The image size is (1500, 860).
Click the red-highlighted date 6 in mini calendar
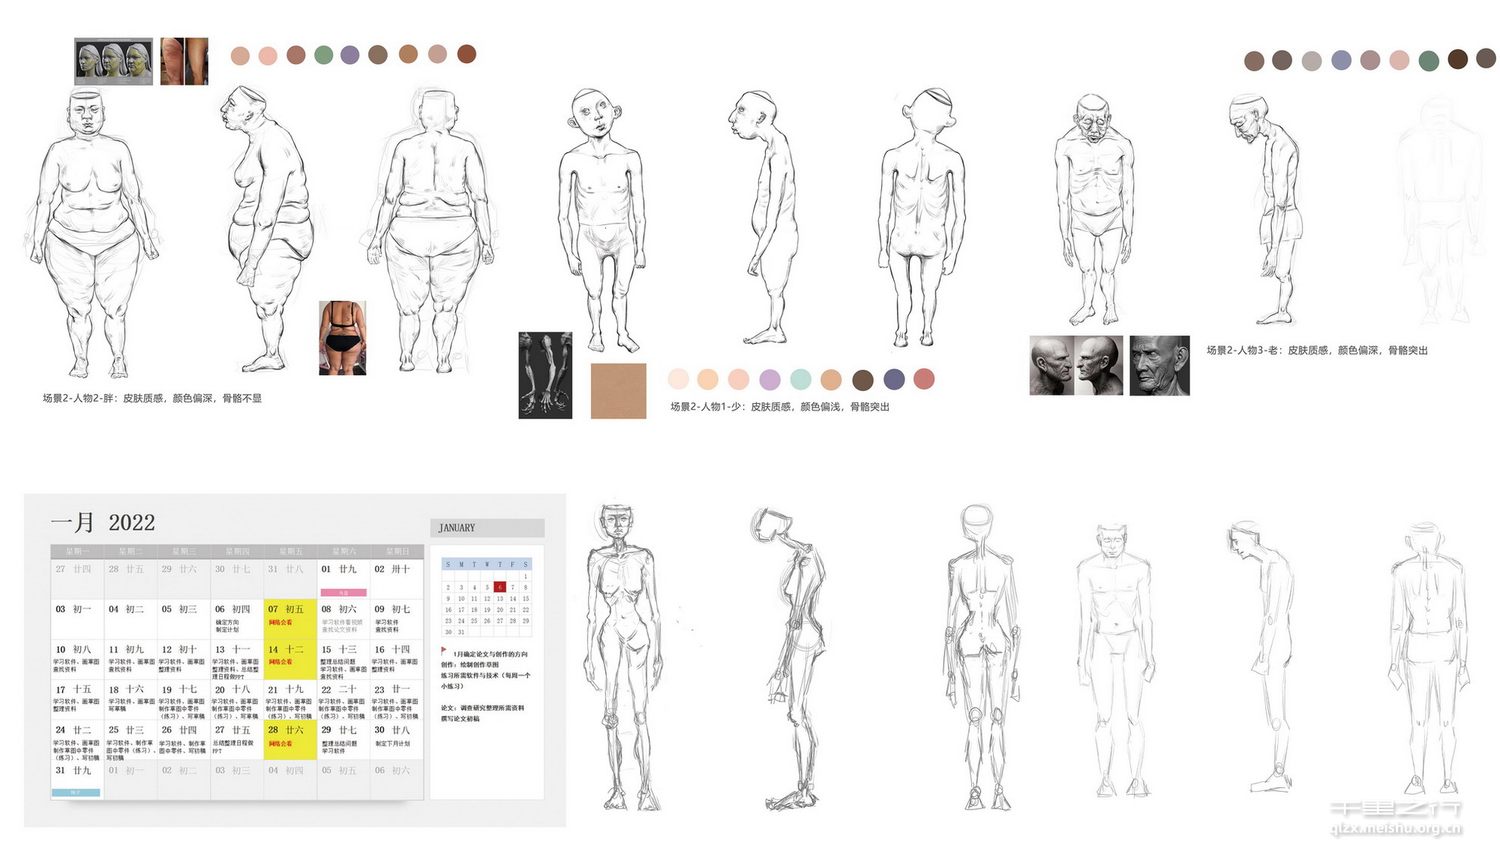(x=500, y=587)
